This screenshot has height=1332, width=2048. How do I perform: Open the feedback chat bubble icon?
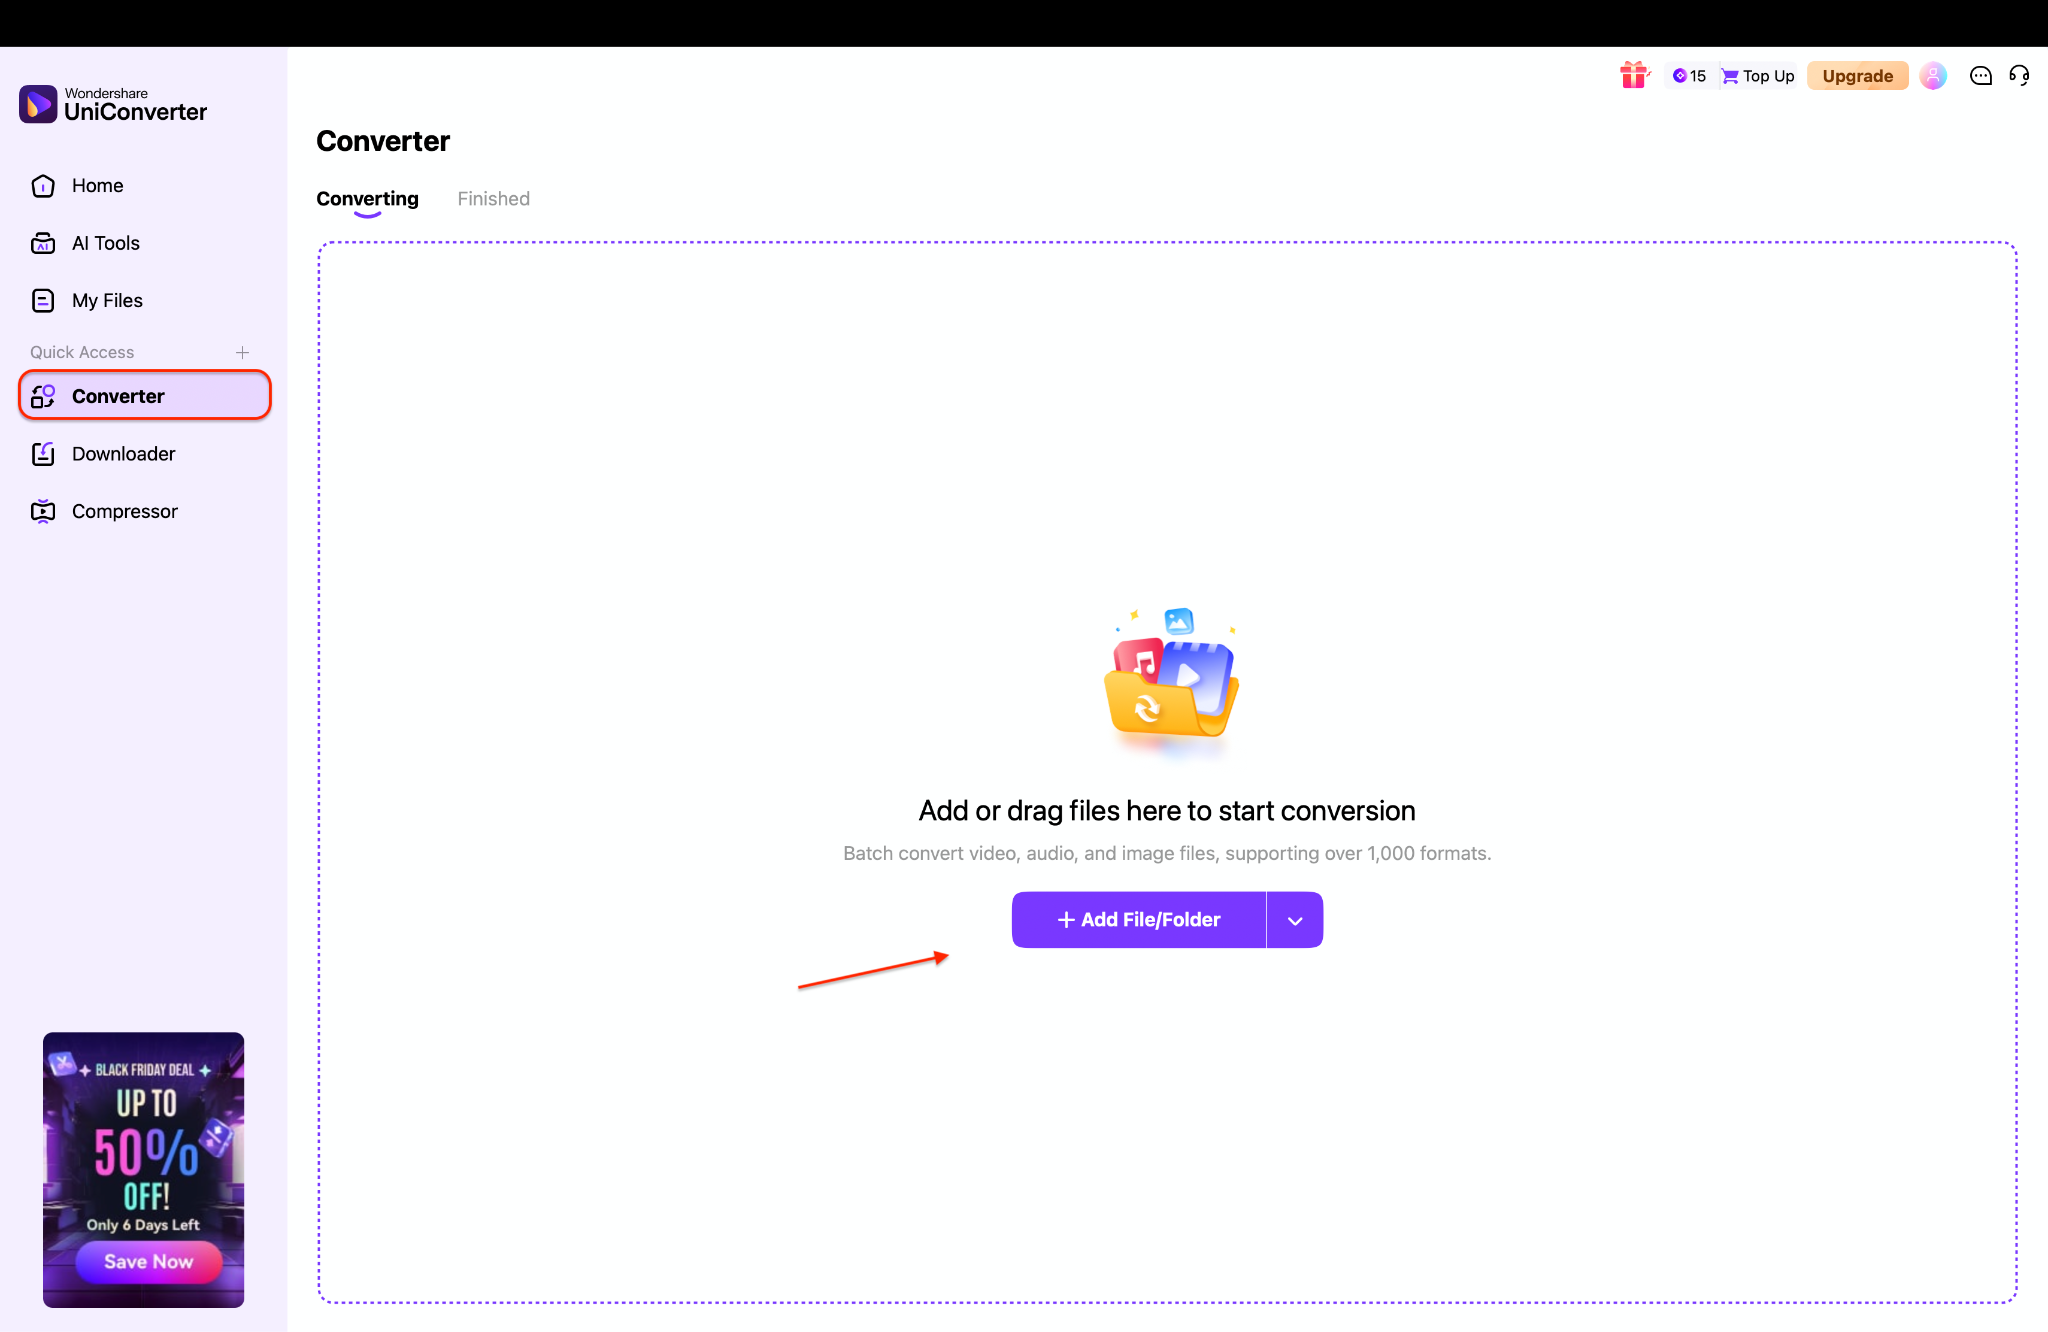(1980, 75)
